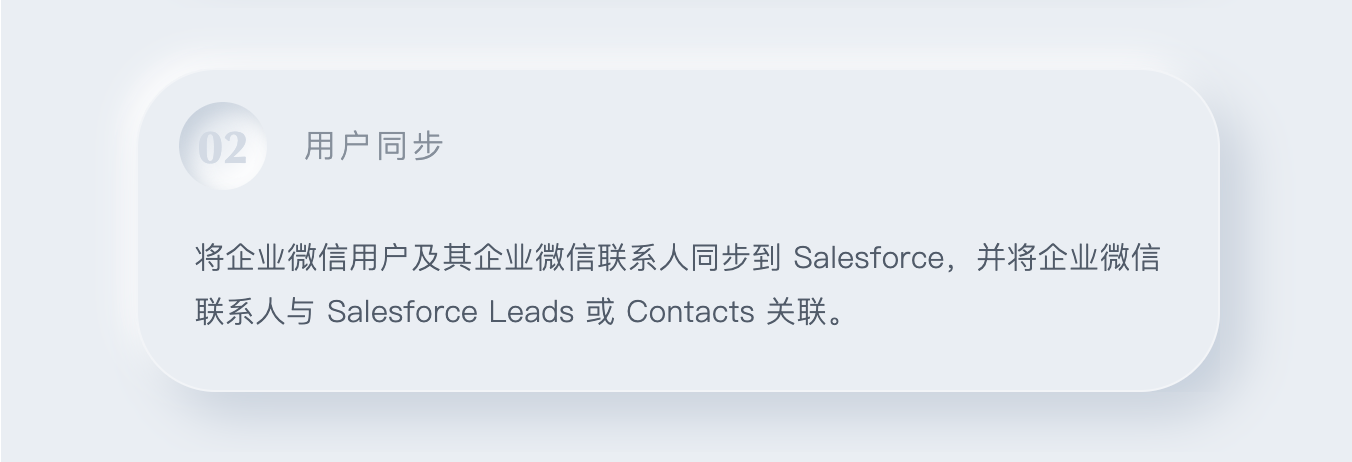Click the 步 character in the heading
The image size is (1352, 462).
428,147
